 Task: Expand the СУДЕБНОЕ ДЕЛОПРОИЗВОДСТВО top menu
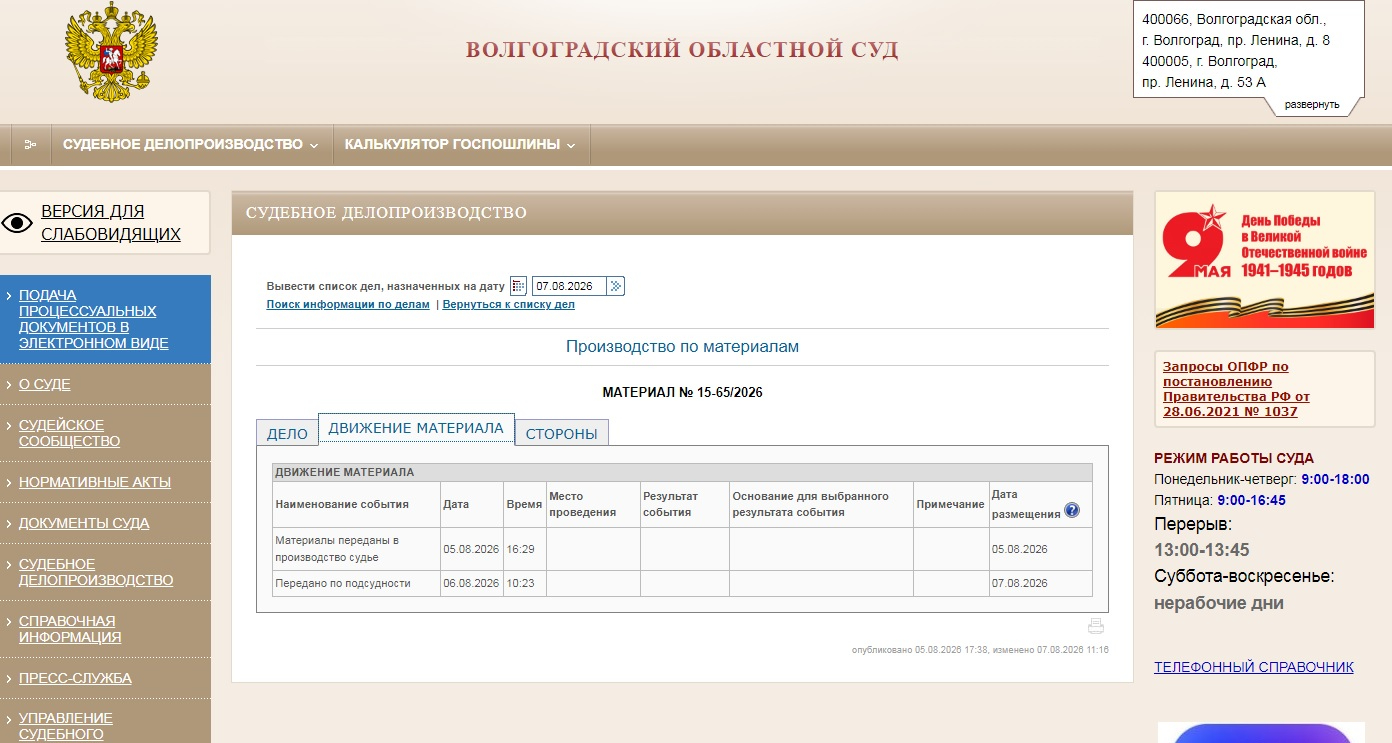pos(190,145)
